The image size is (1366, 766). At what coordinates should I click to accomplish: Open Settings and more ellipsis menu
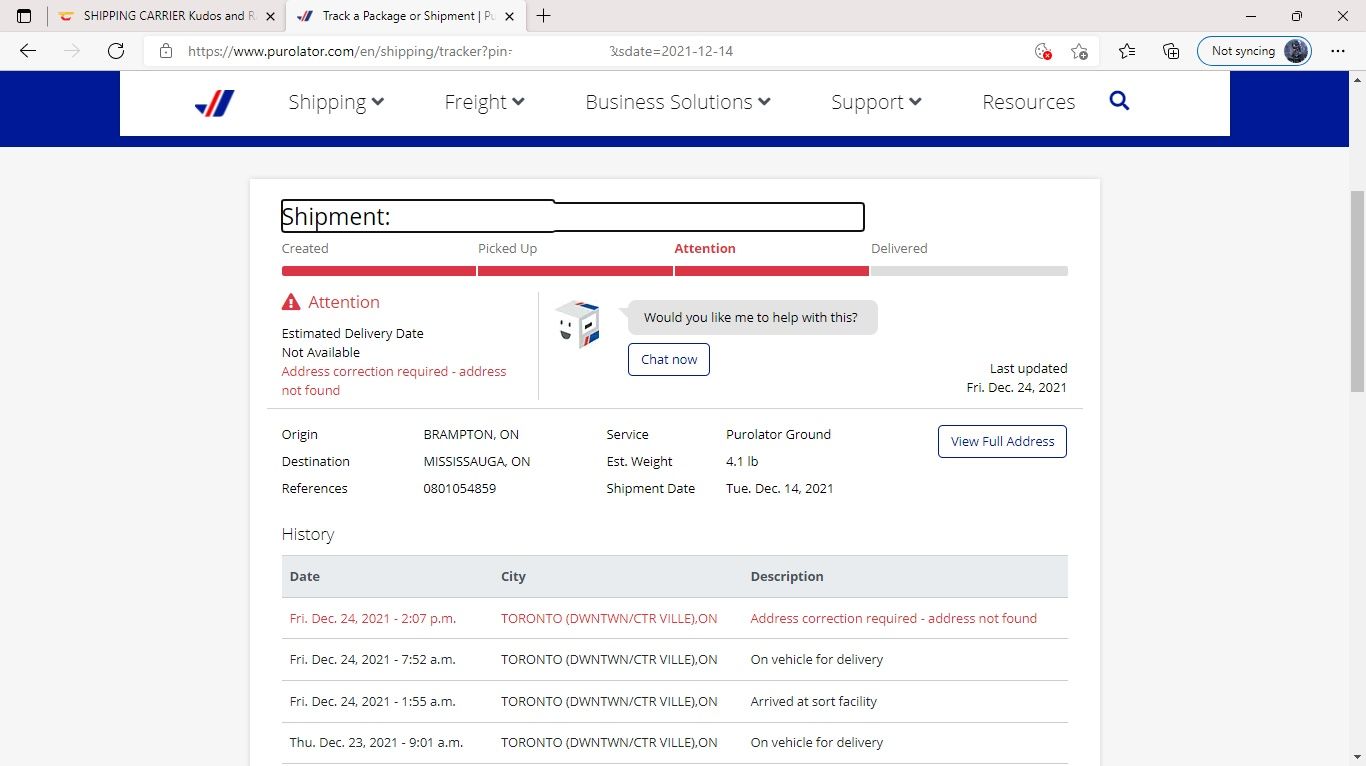click(x=1338, y=50)
